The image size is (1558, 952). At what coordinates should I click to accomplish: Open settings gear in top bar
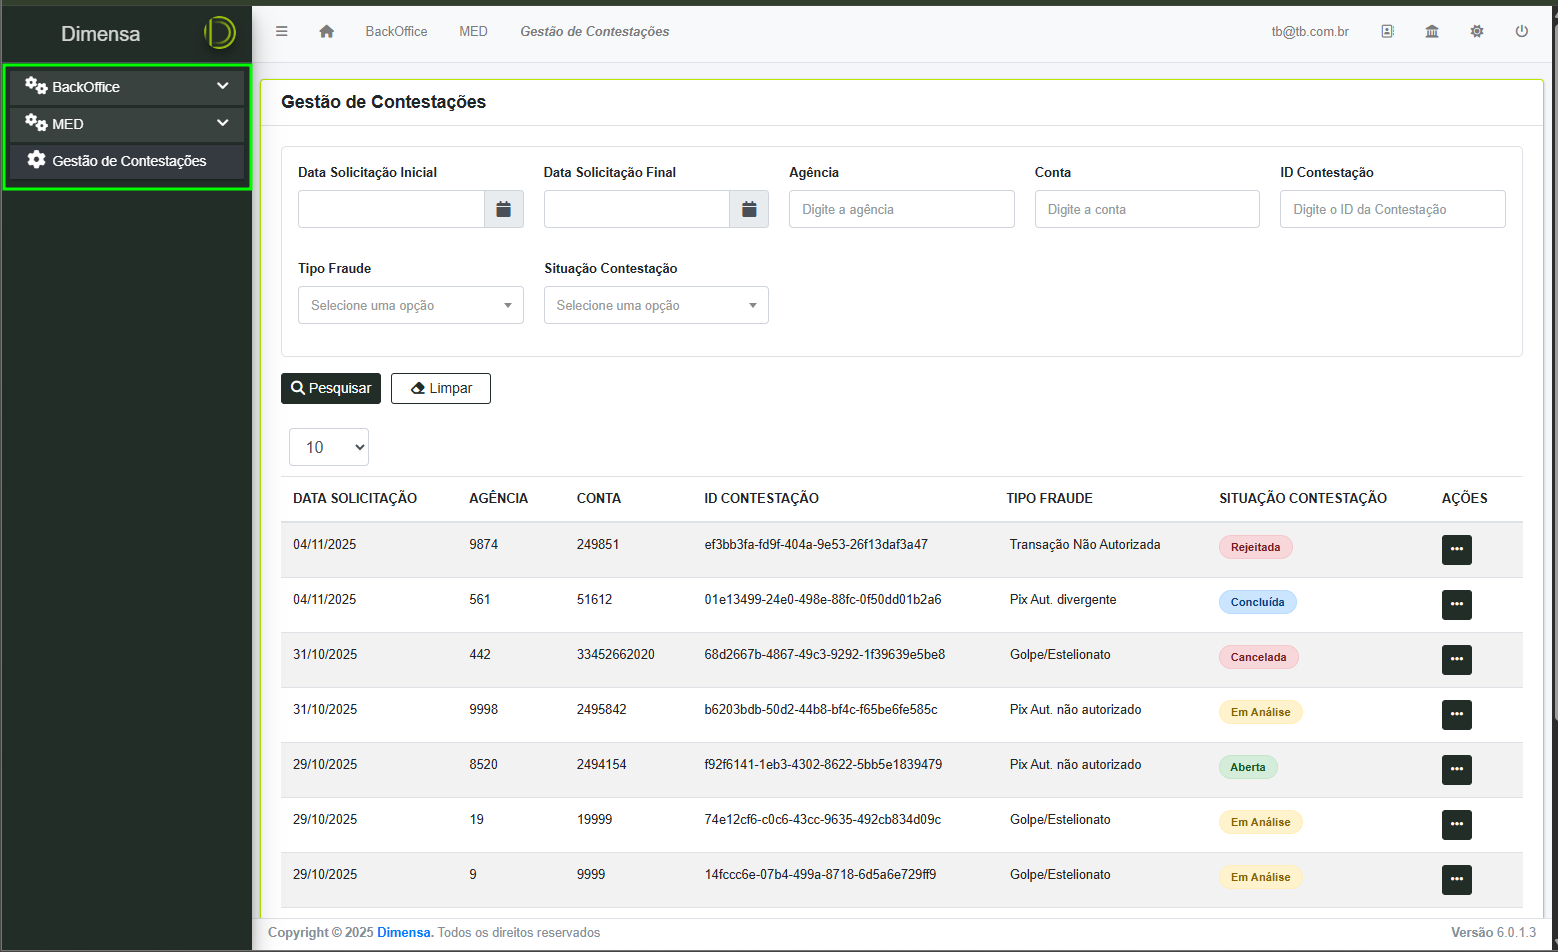[x=1477, y=31]
